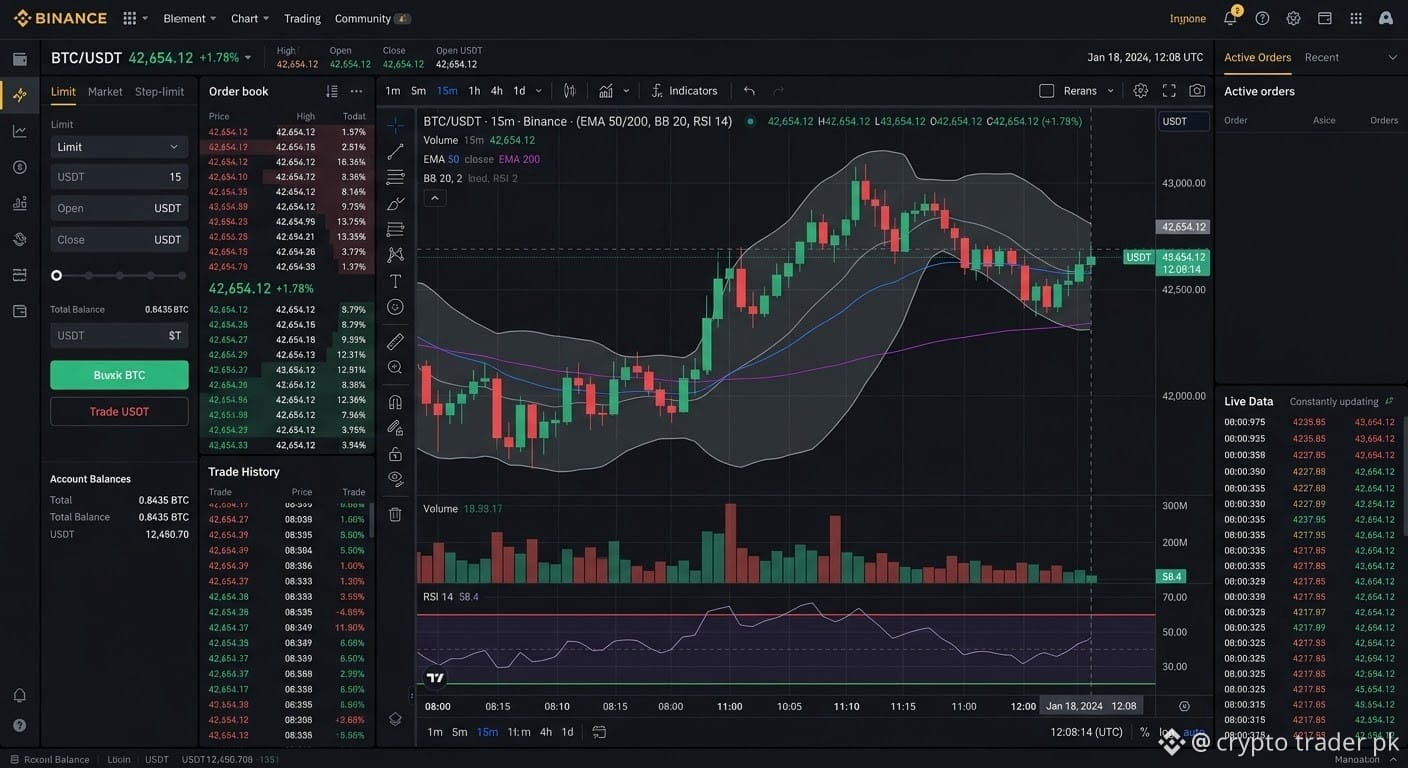Open the go-to-date calendar icon

click(599, 732)
